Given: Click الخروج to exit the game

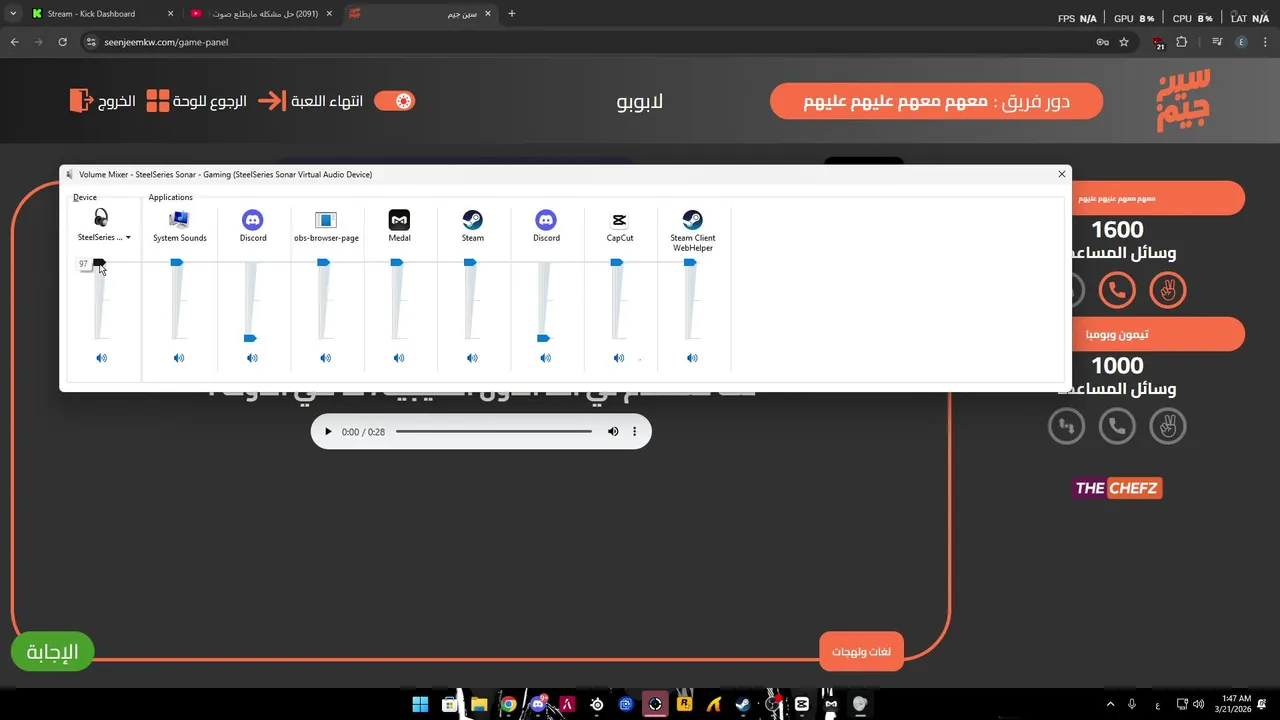Looking at the screenshot, I should 103,101.
